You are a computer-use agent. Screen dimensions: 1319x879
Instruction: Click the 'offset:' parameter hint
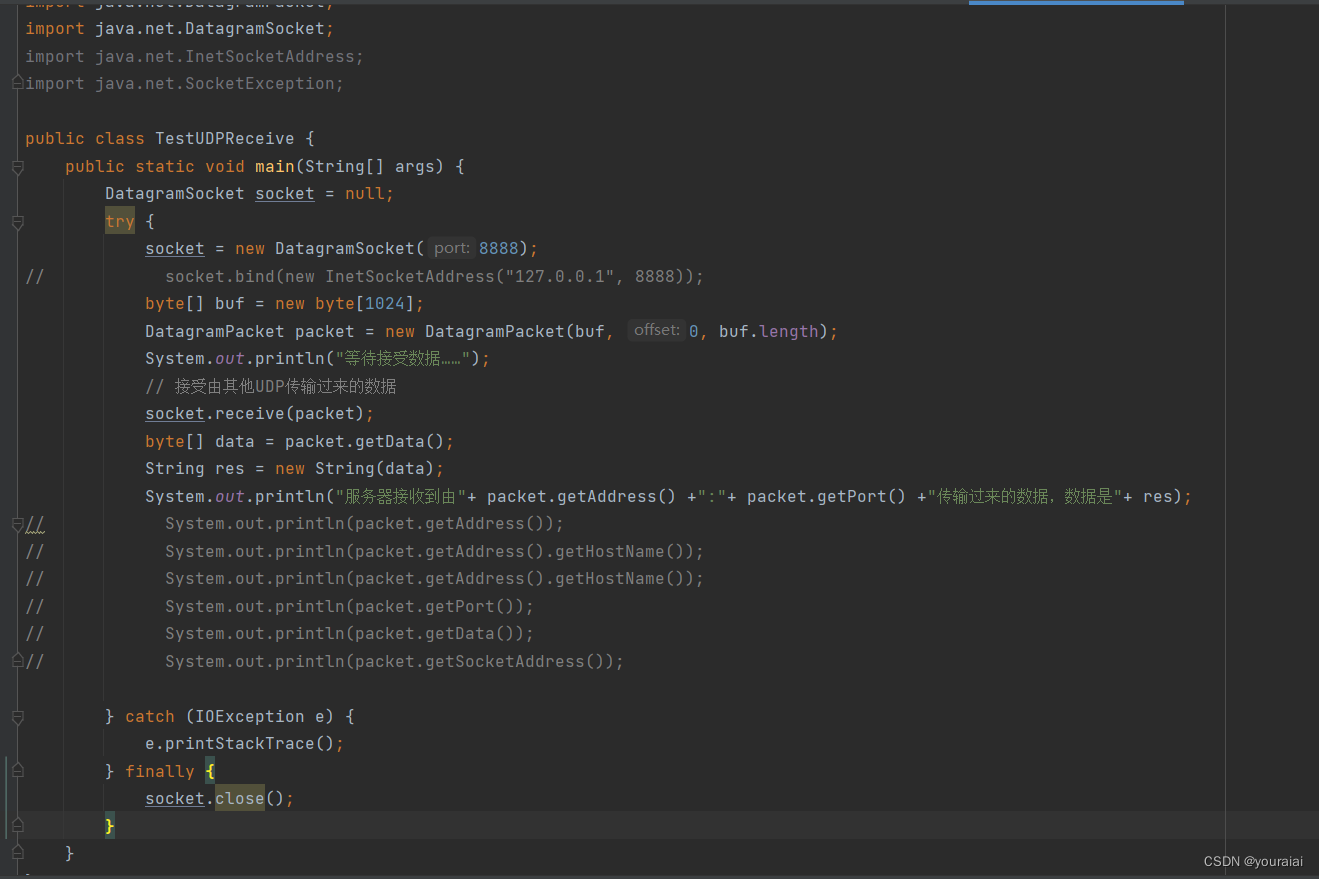click(x=656, y=330)
